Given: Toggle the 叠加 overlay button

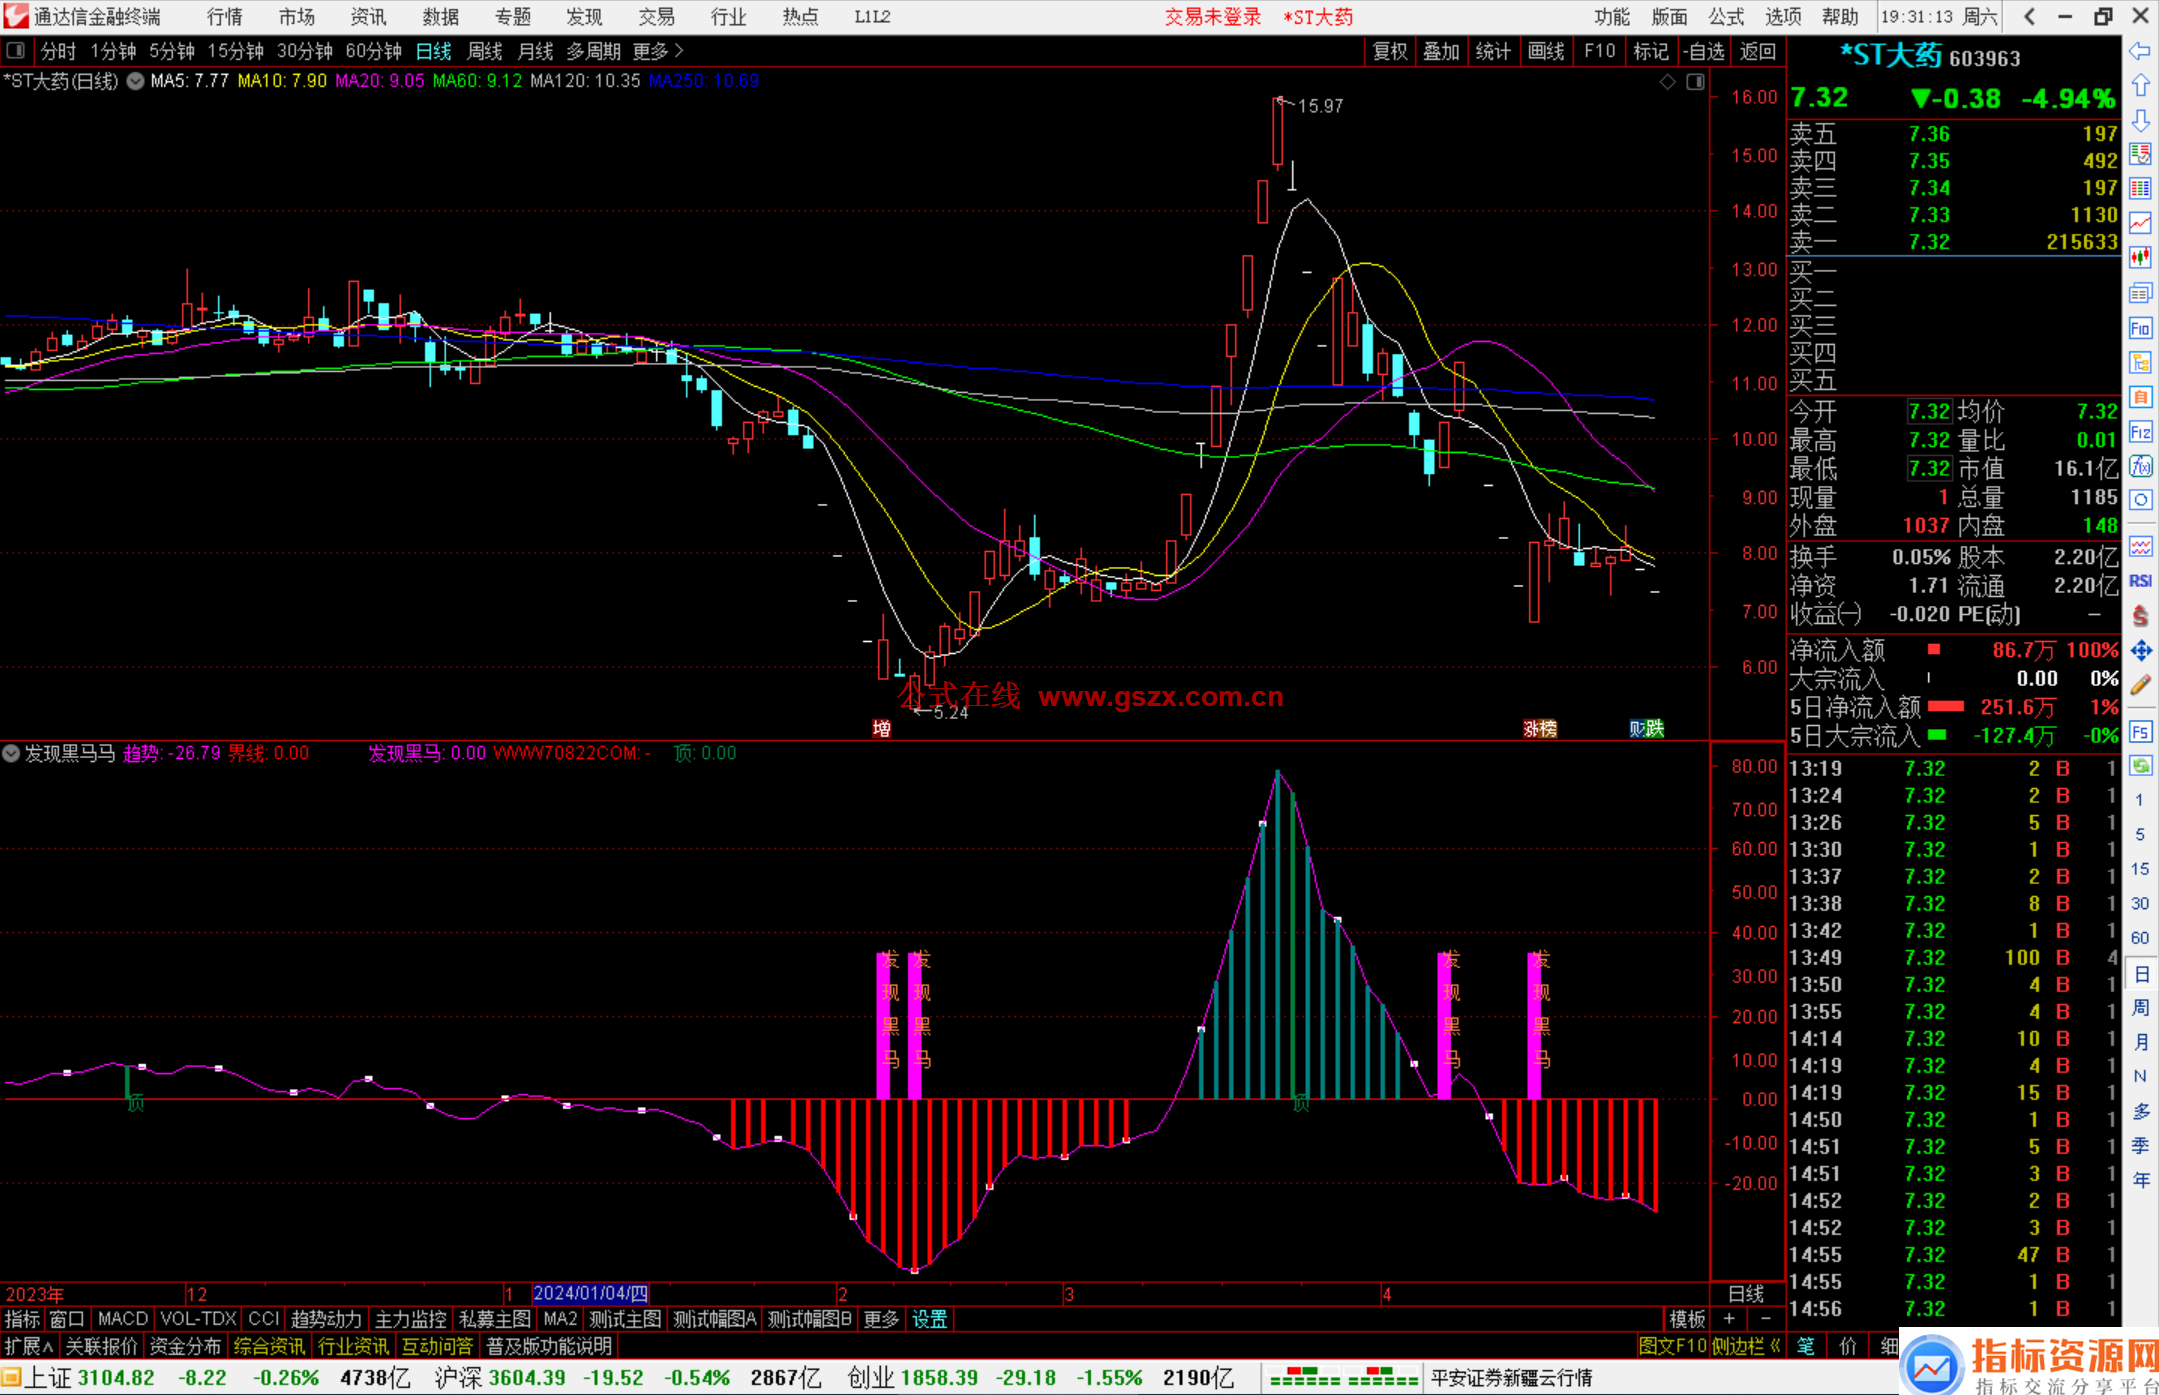Looking at the screenshot, I should click(x=1441, y=51).
